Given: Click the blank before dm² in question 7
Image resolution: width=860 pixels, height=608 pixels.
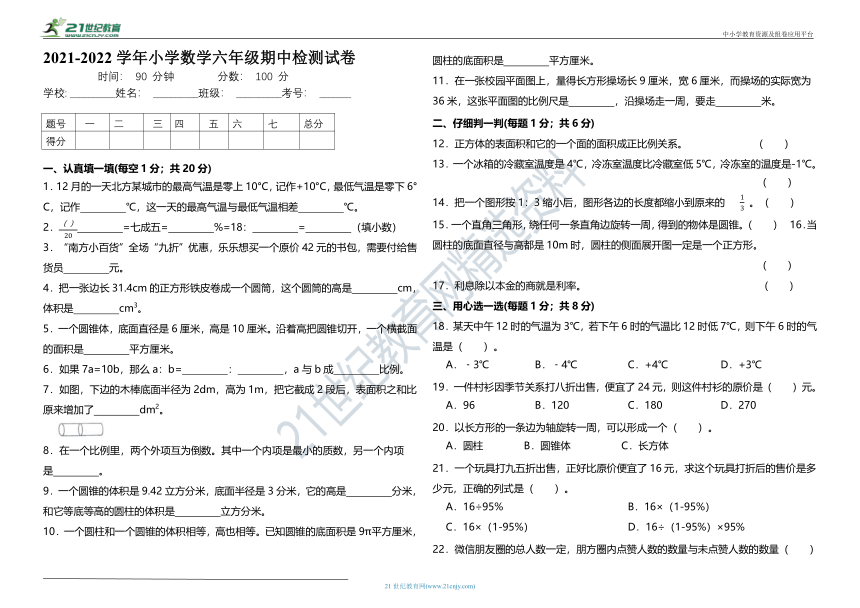Looking at the screenshot, I should click(116, 410).
